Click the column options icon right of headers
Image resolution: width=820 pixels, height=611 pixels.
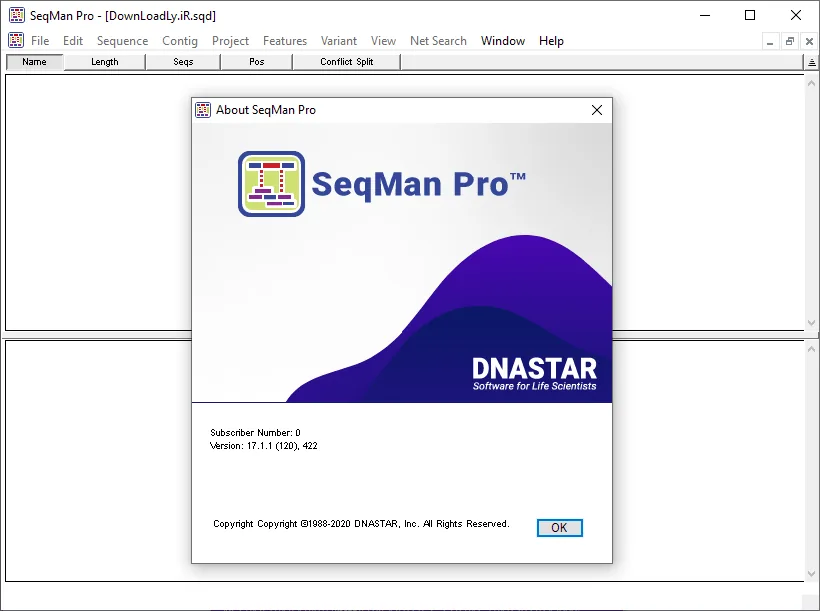811,62
